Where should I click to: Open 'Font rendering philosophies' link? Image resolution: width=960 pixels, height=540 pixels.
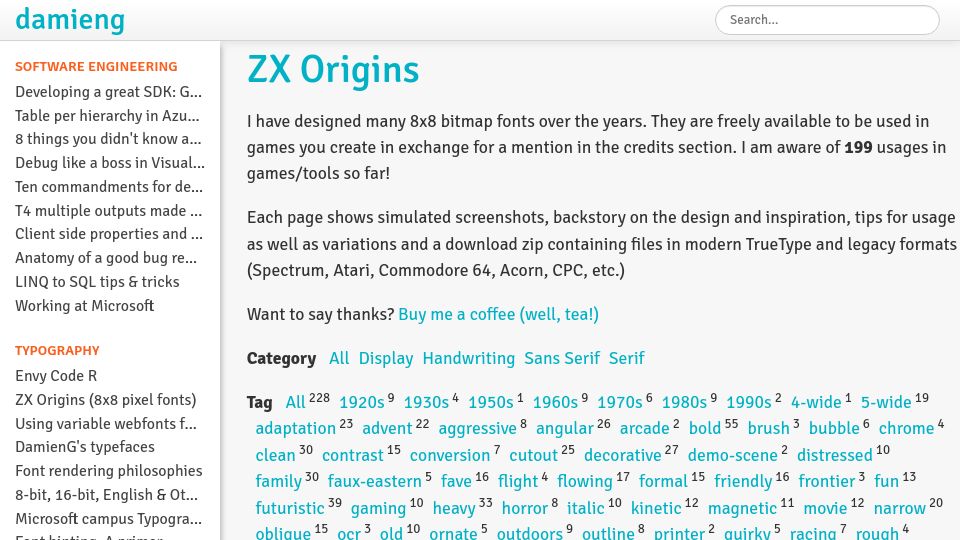coord(109,471)
